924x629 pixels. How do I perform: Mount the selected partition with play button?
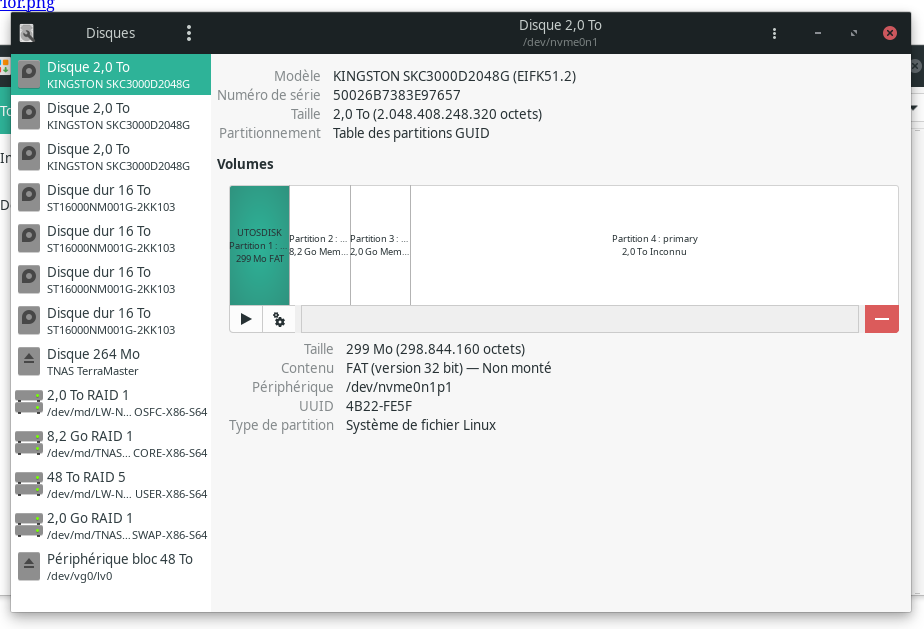point(246,319)
